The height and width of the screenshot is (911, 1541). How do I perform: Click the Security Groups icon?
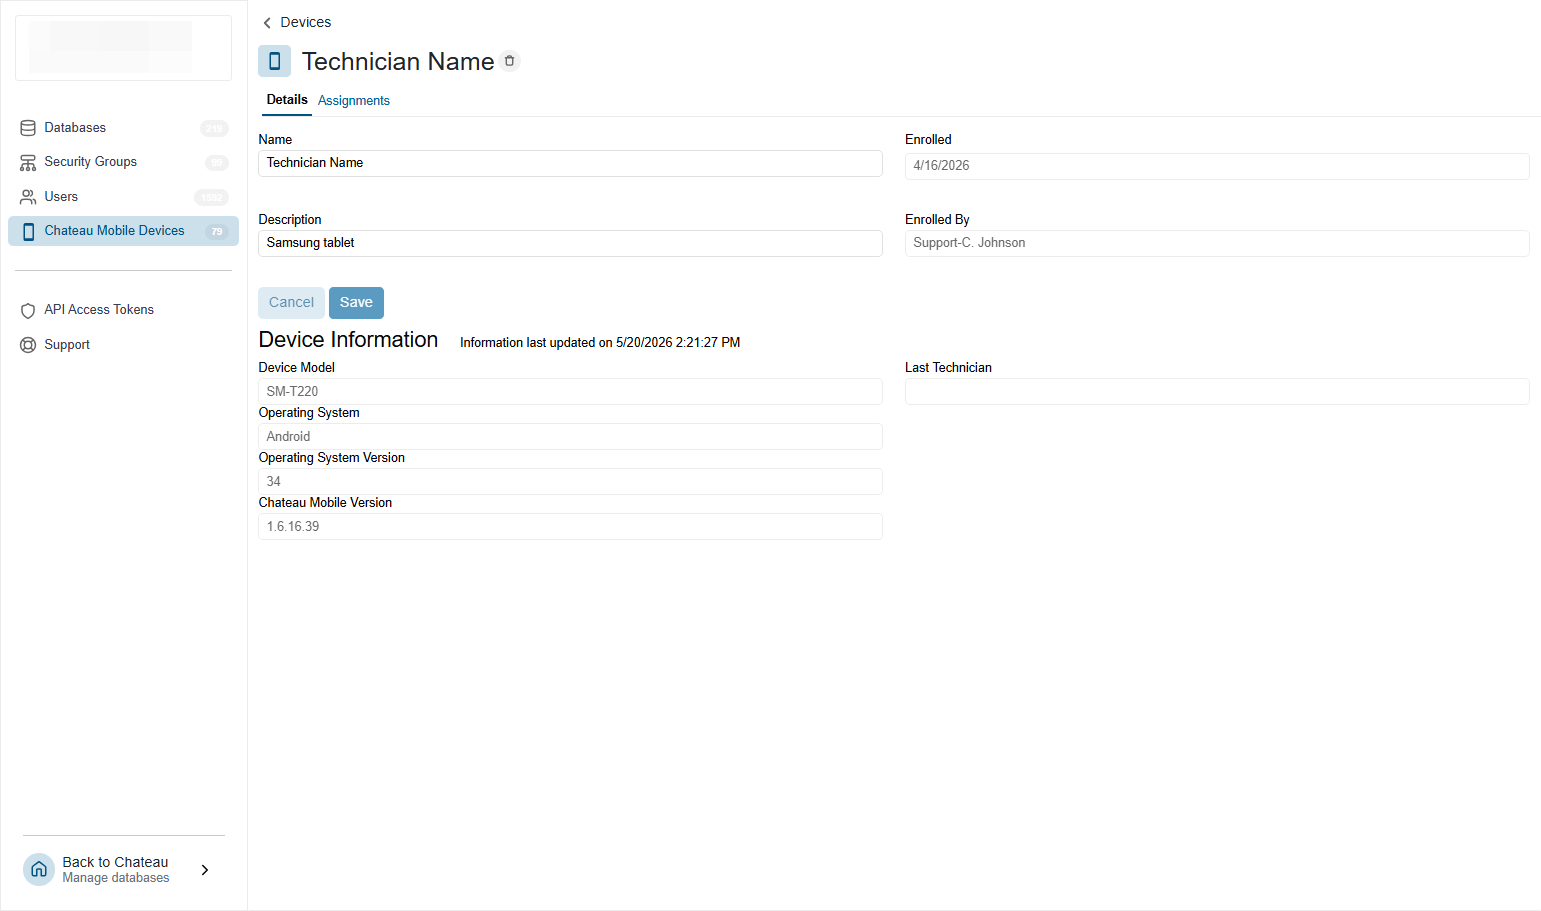click(28, 162)
